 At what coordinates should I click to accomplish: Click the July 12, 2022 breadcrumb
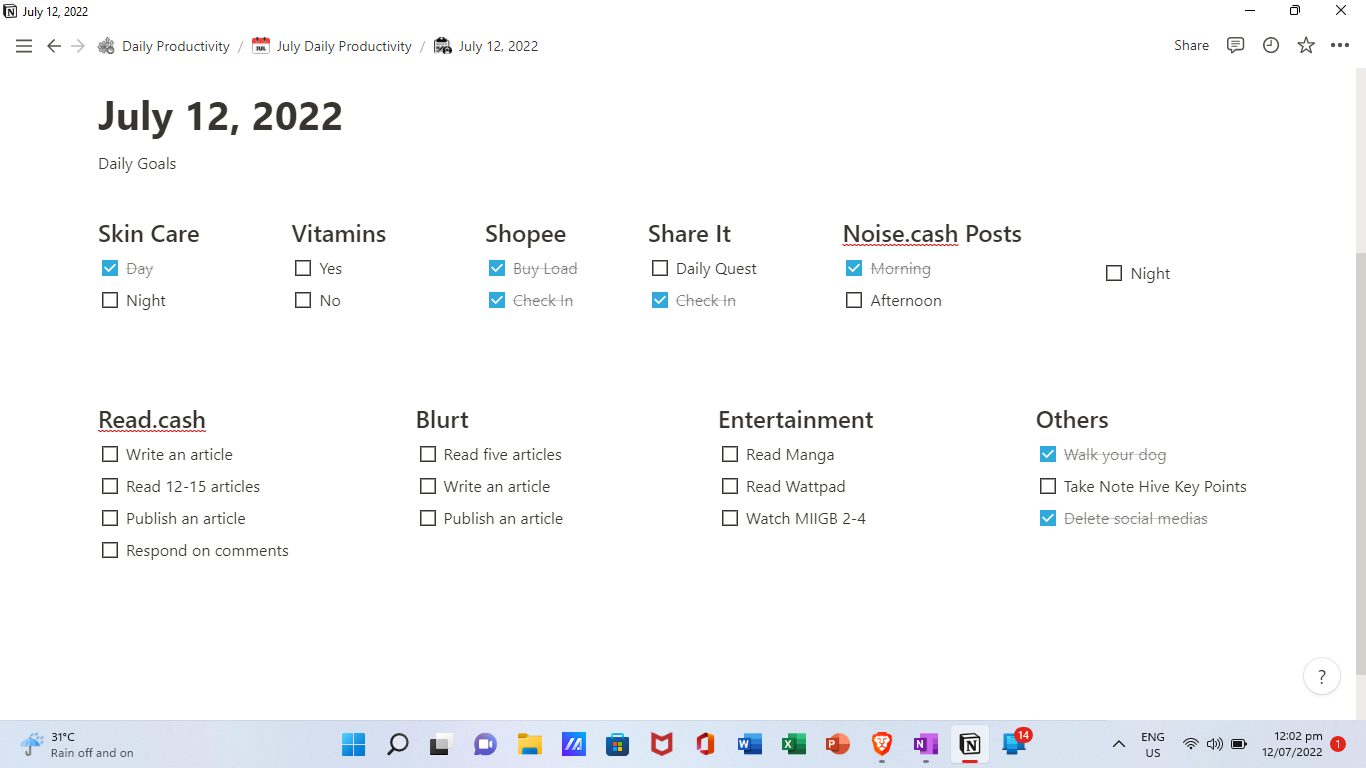click(x=486, y=46)
